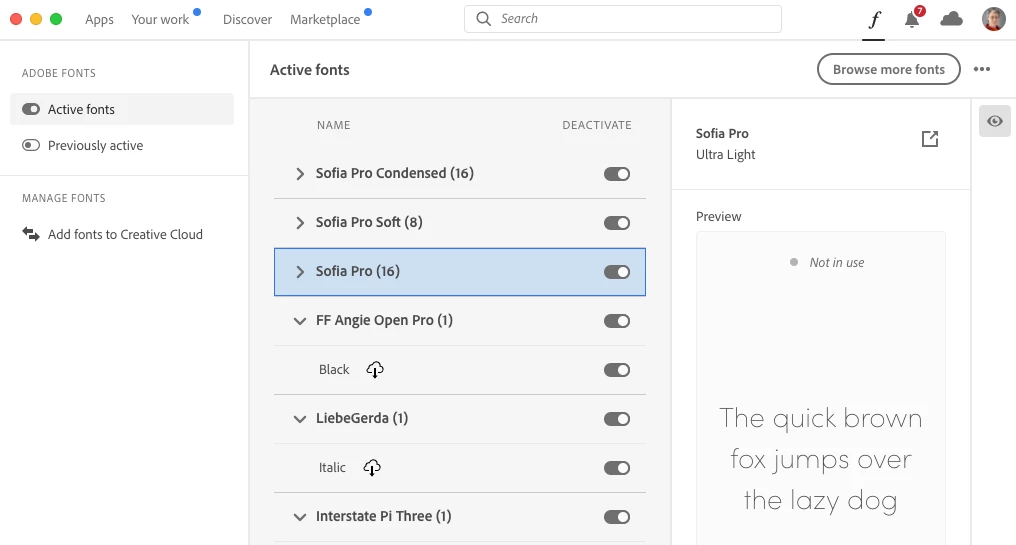The width and height of the screenshot is (1016, 545).
Task: Focus the Search input field
Action: point(623,19)
